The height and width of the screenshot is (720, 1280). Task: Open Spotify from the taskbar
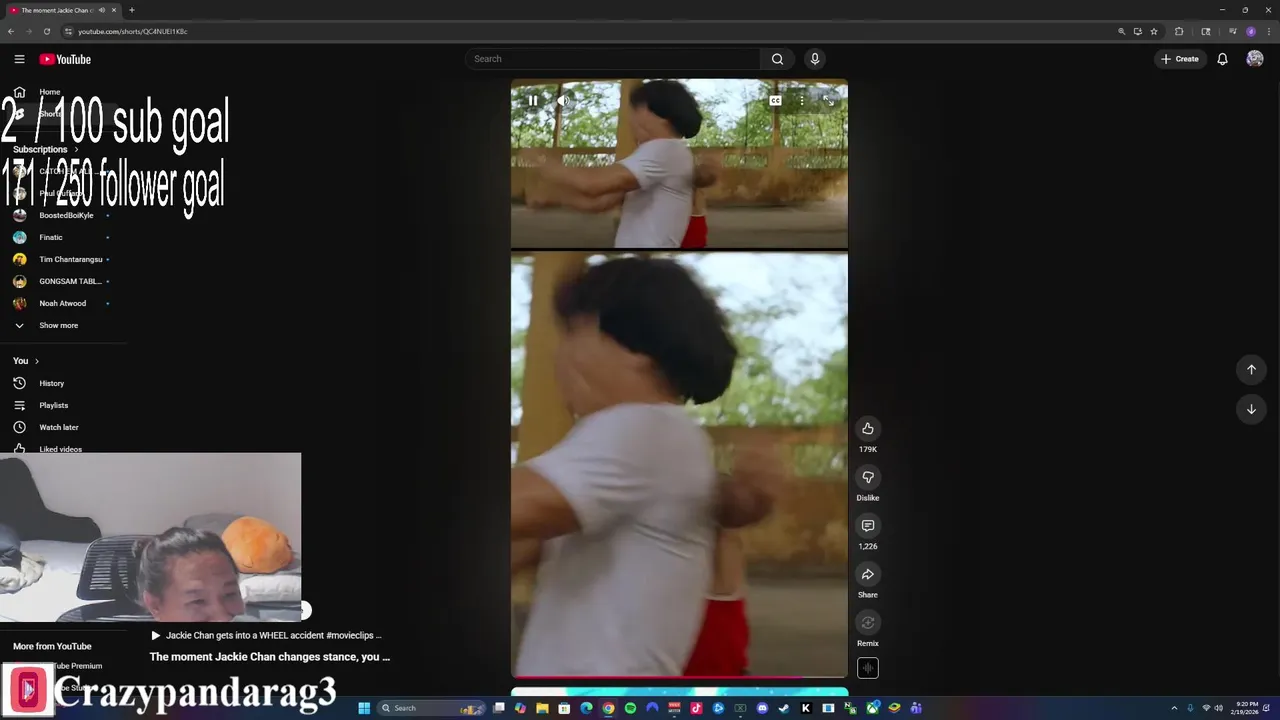pyautogui.click(x=630, y=708)
